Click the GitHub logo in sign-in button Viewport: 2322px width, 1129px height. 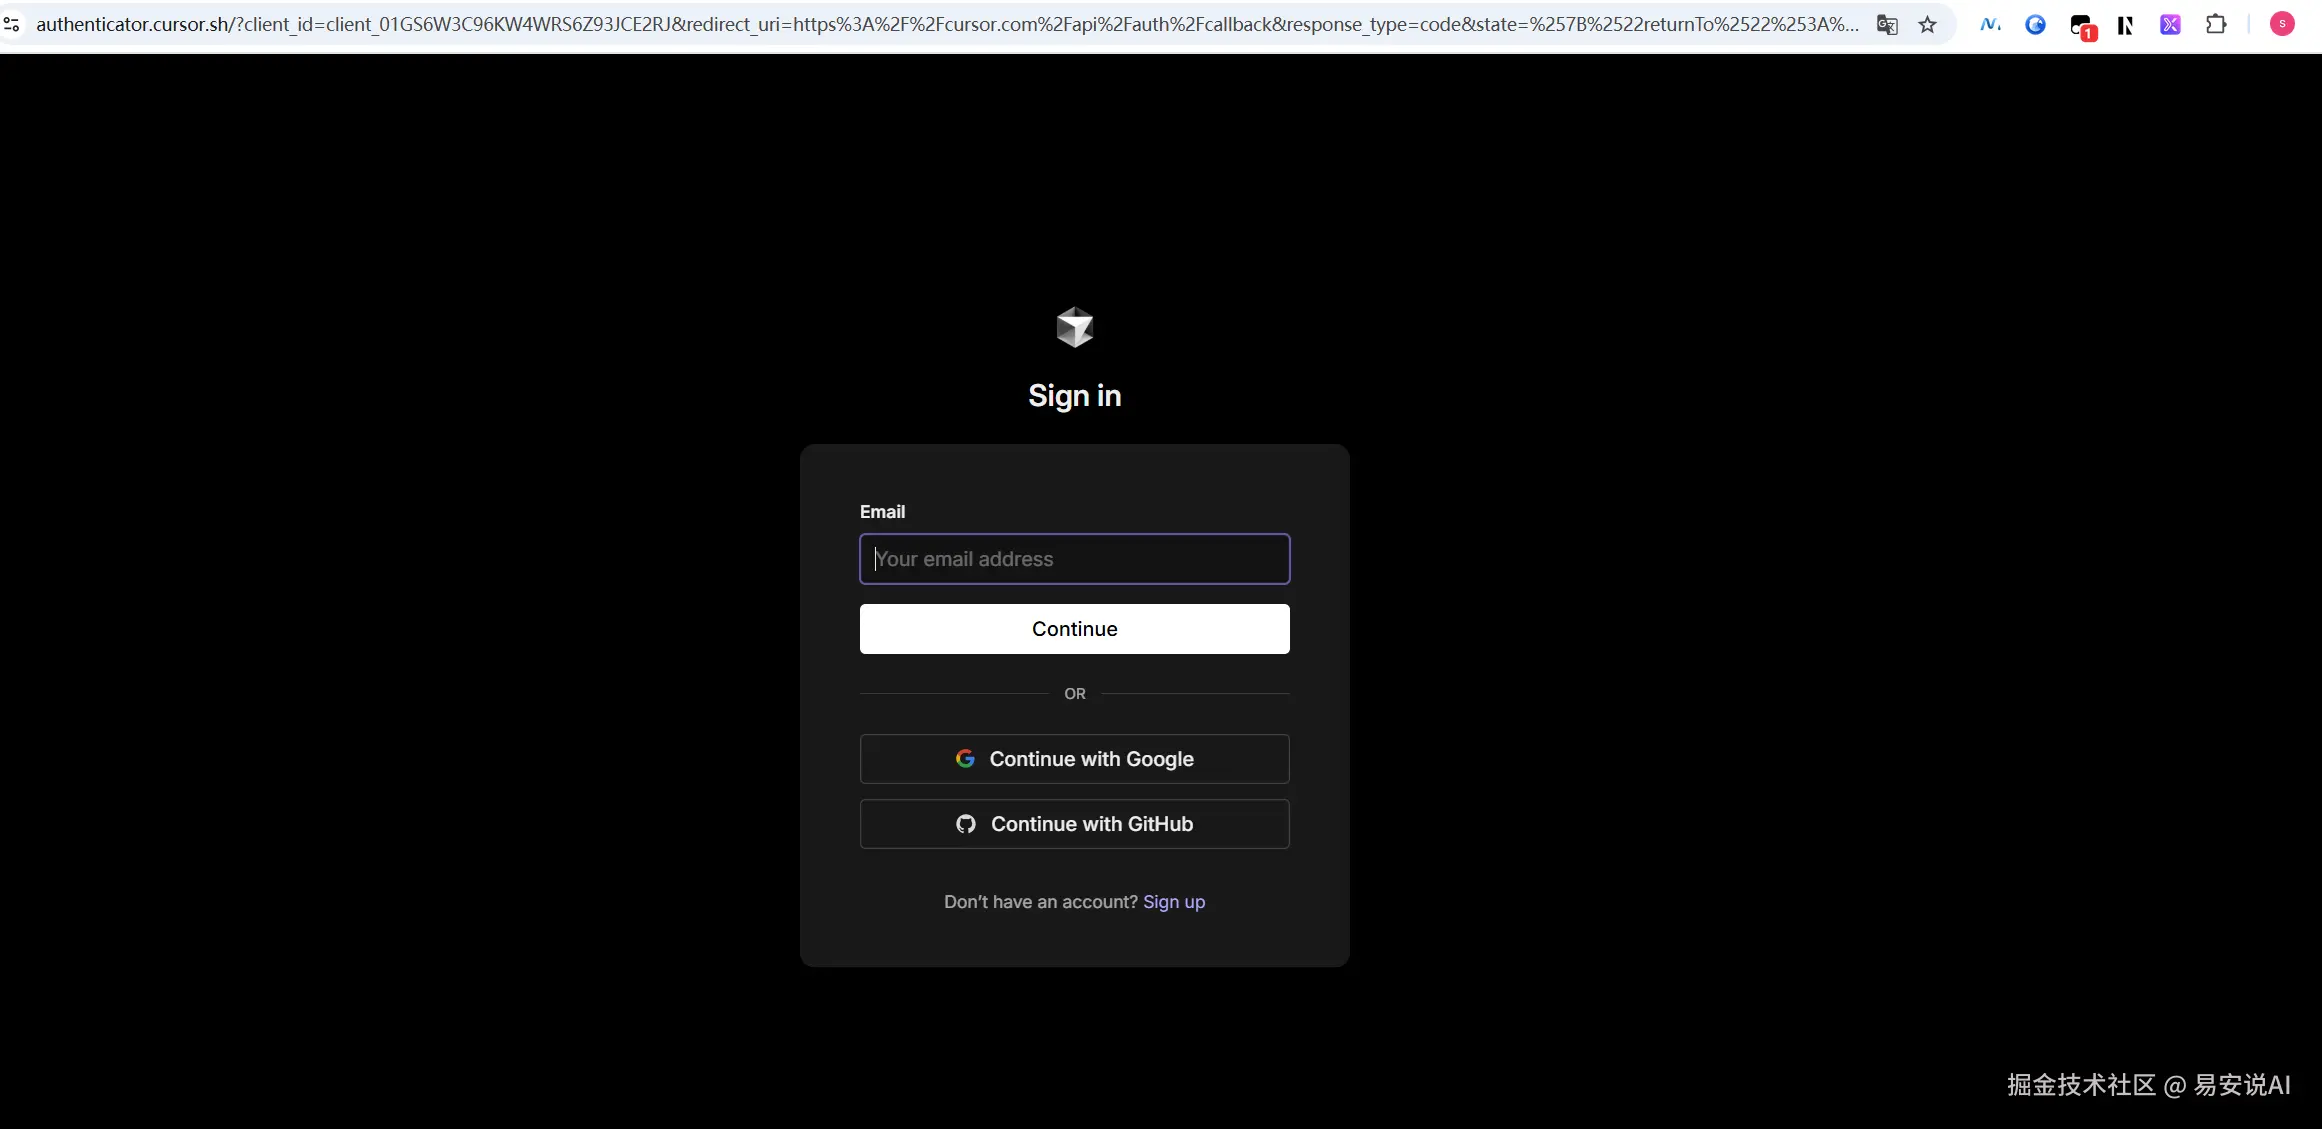pyautogui.click(x=966, y=824)
